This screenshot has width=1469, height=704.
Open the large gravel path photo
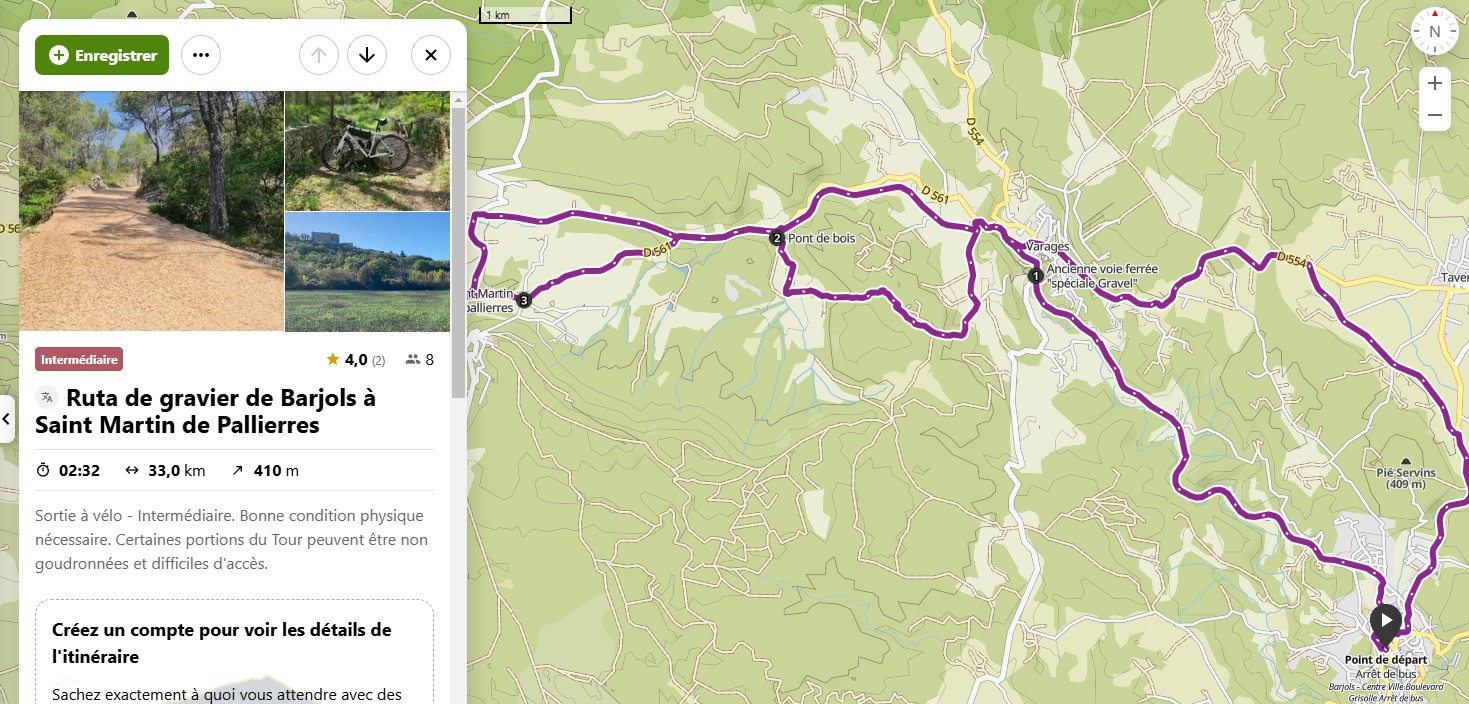coord(151,211)
